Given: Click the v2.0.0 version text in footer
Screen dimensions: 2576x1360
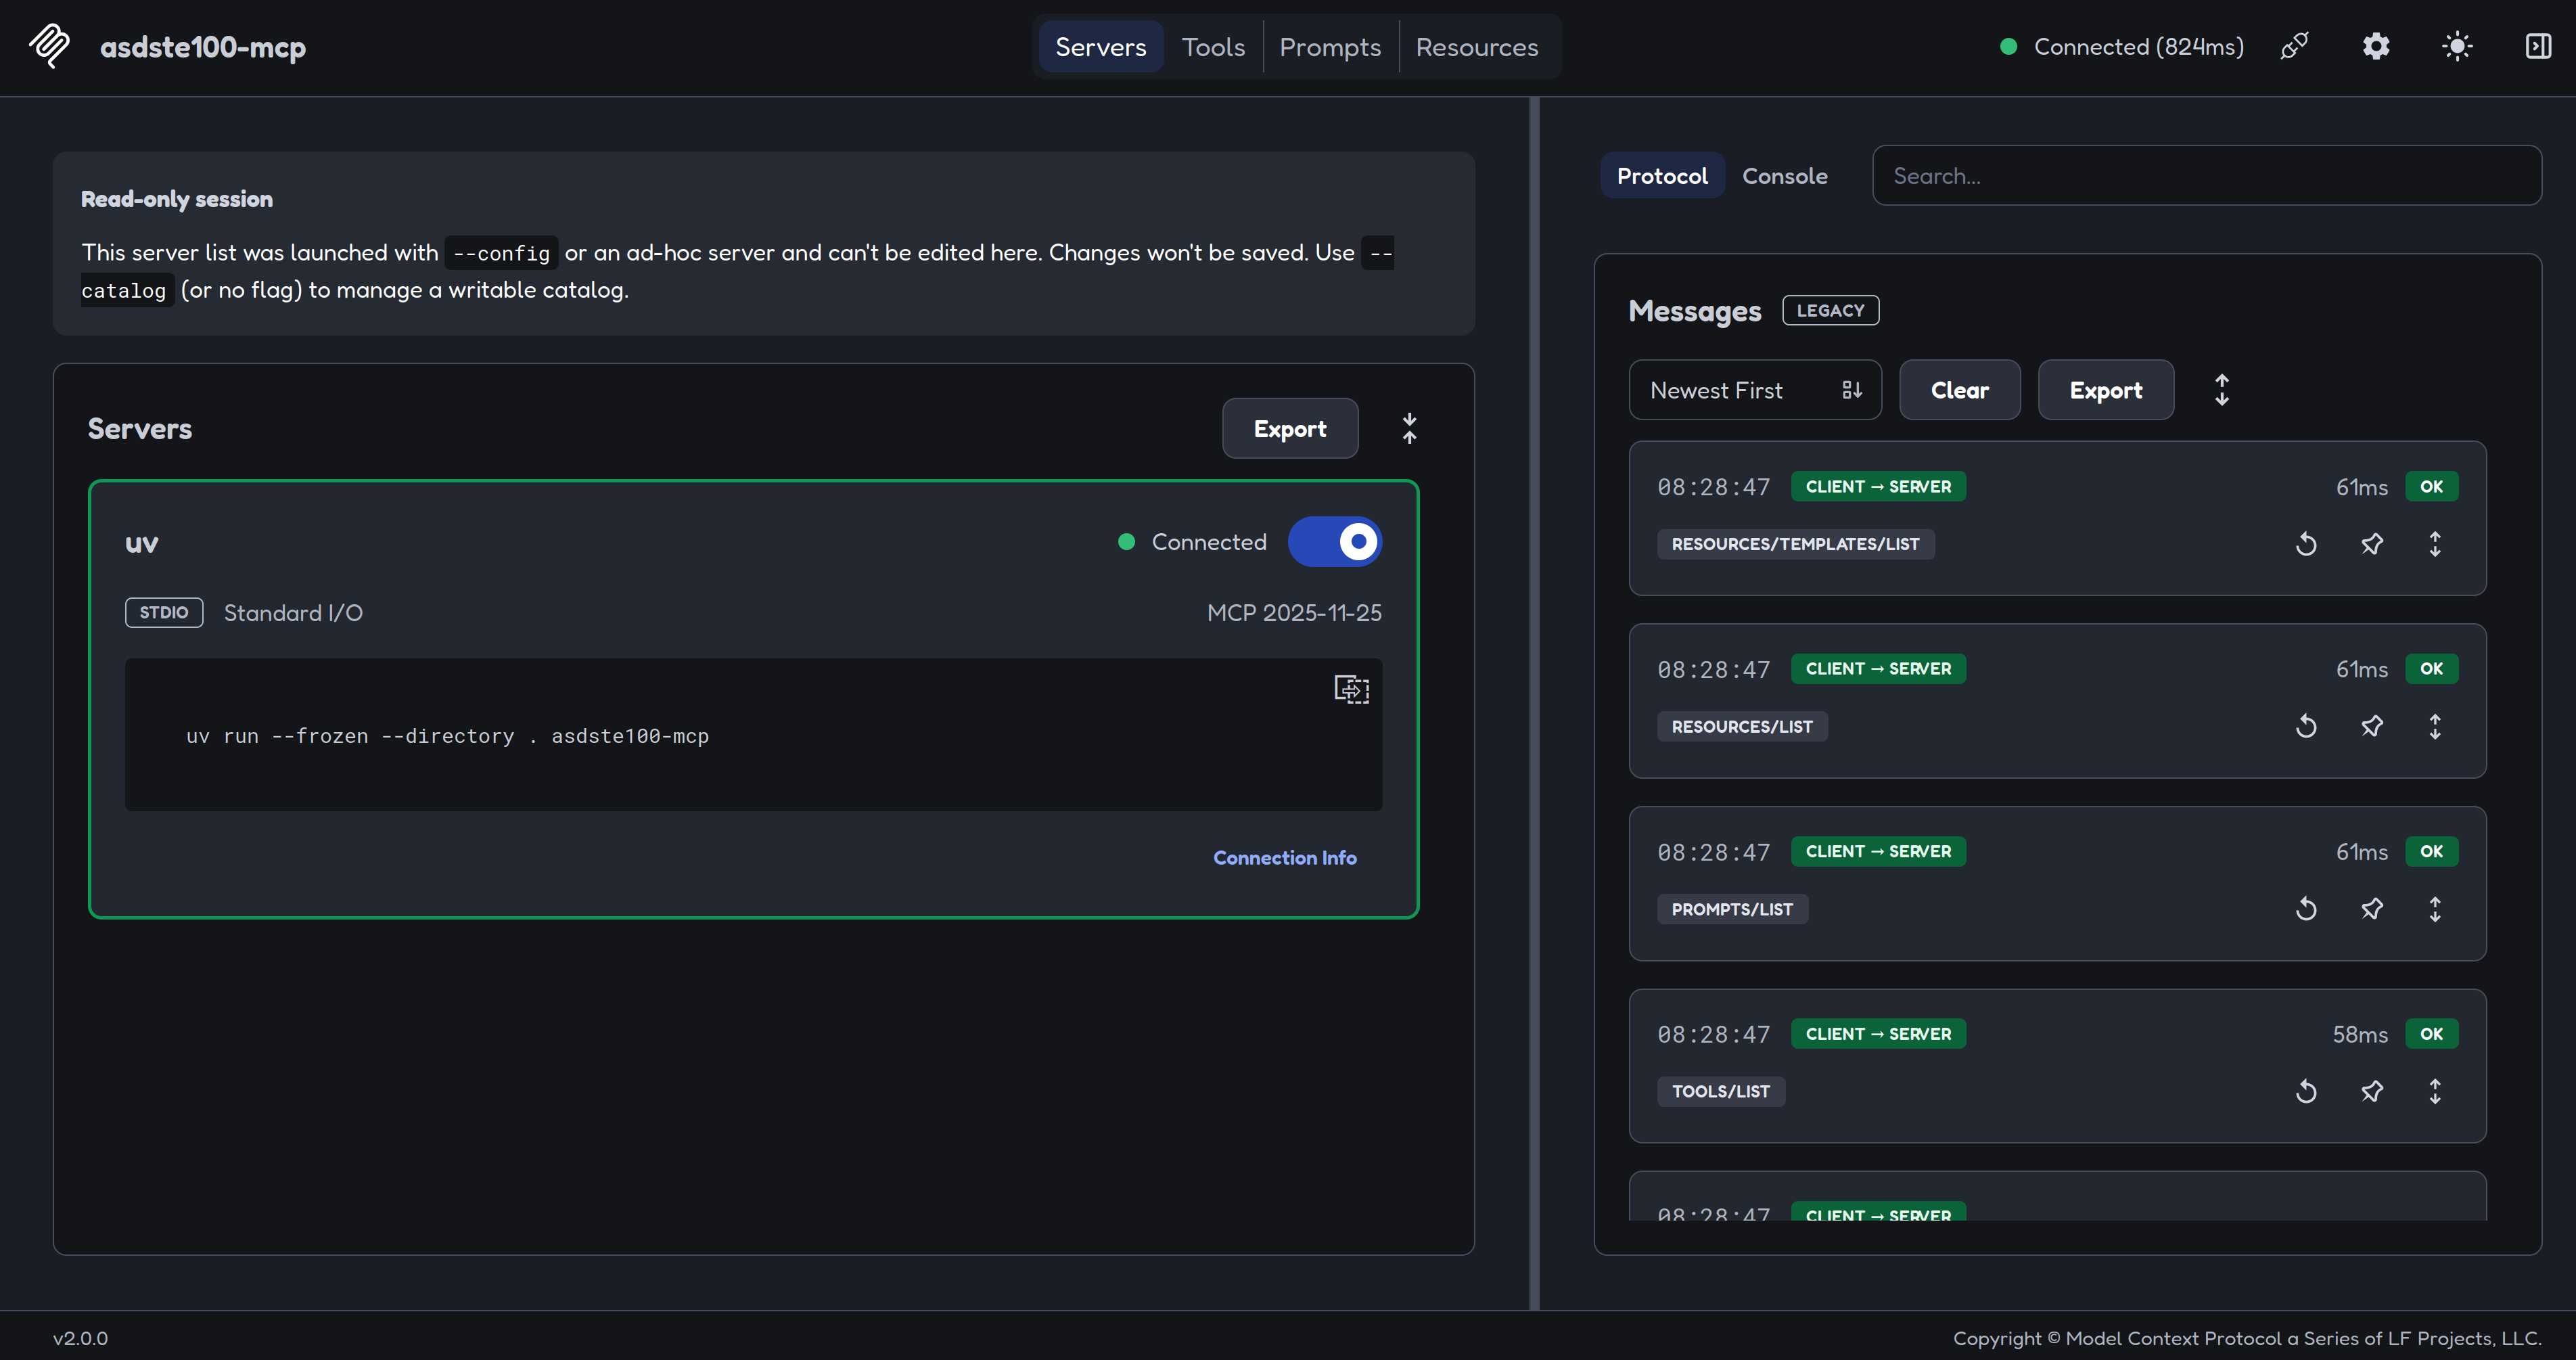Looking at the screenshot, I should [80, 1338].
